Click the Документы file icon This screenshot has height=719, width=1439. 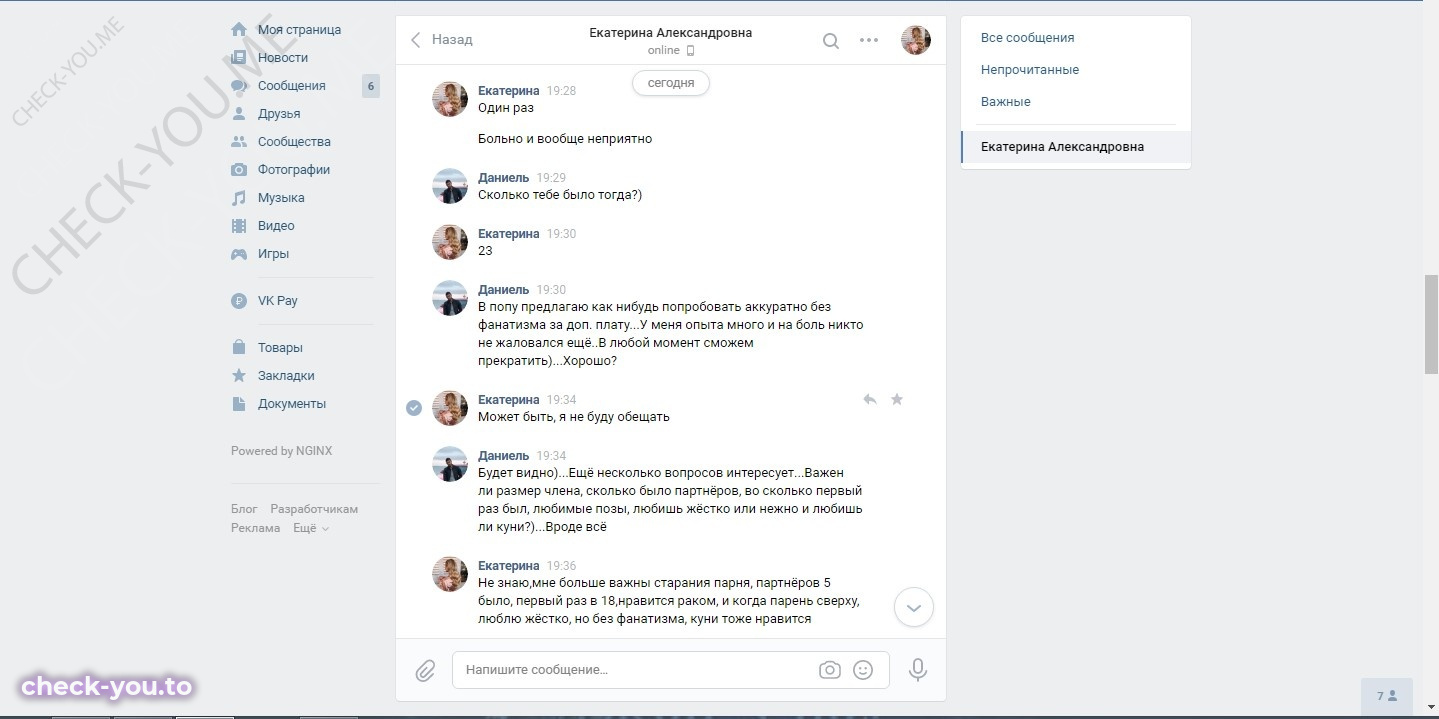pyautogui.click(x=239, y=404)
